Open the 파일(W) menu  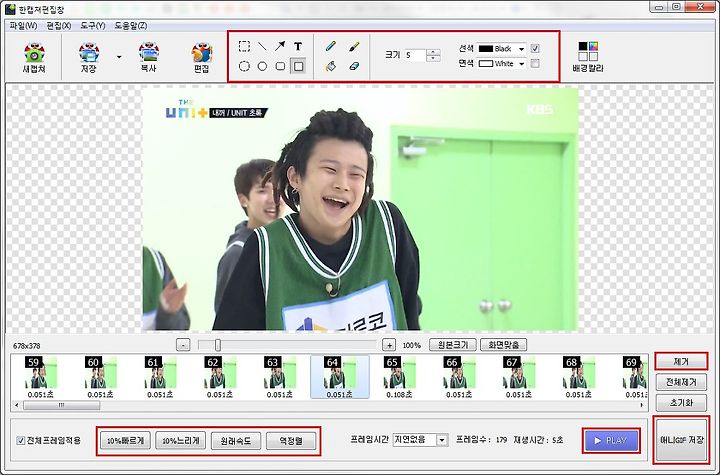click(23, 26)
